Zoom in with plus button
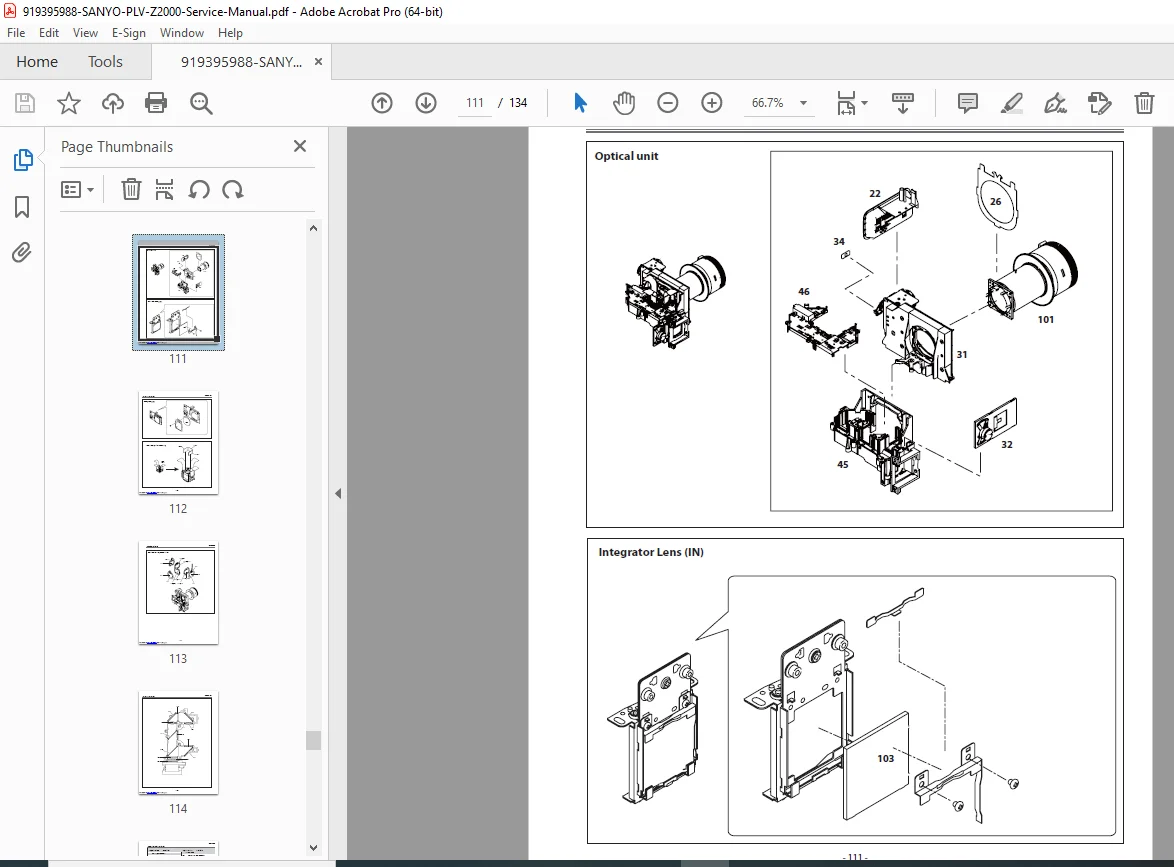Screen dimensions: 1174x867 coord(711,103)
